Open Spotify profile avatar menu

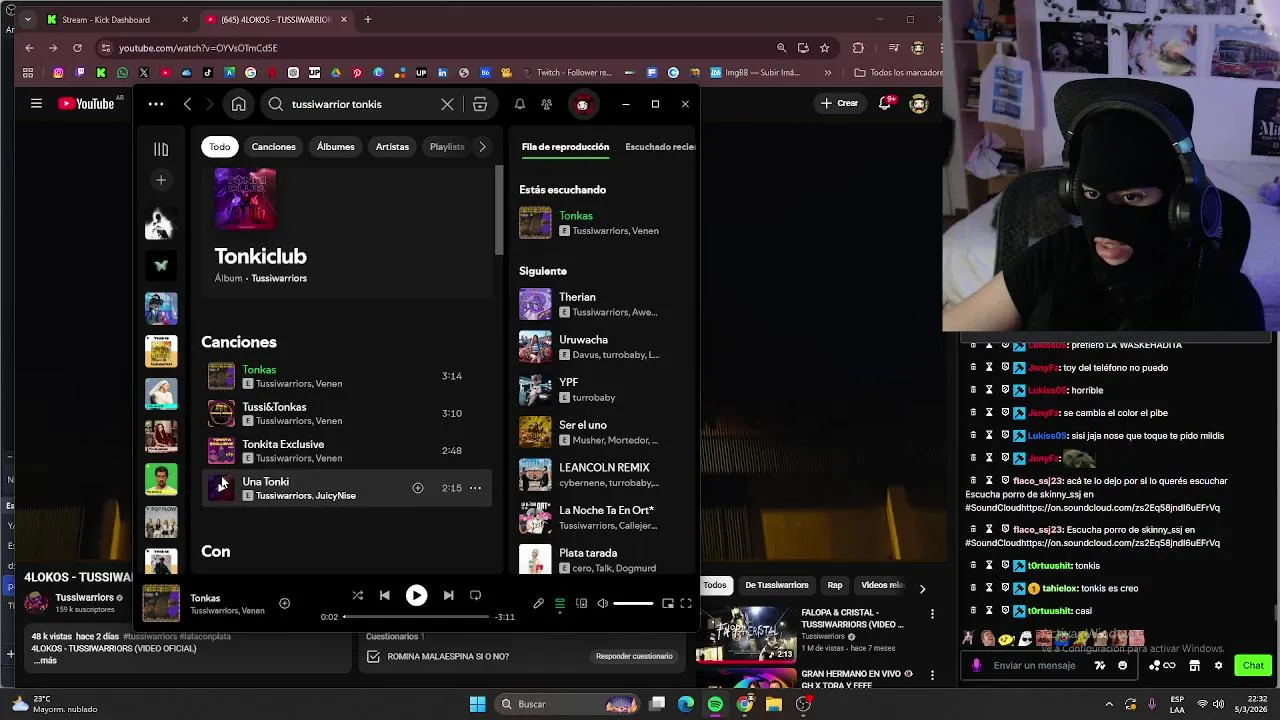point(582,104)
